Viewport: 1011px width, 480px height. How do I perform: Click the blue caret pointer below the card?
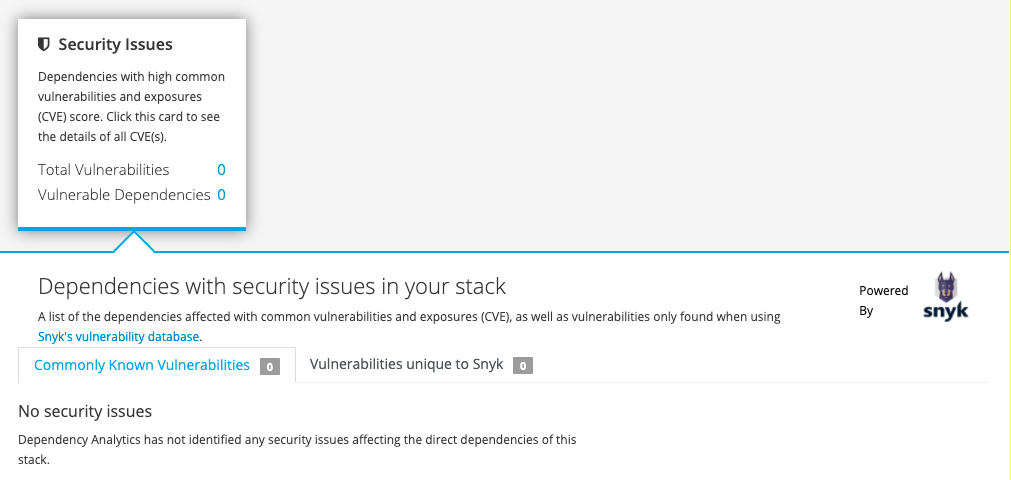coord(134,242)
